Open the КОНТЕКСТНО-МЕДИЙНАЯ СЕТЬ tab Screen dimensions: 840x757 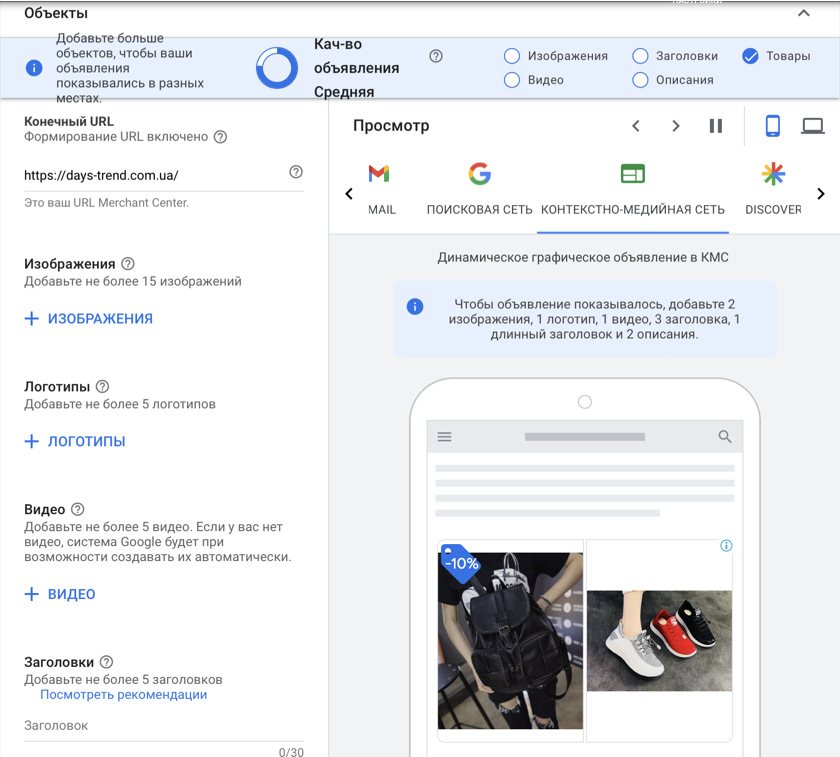pyautogui.click(x=633, y=190)
